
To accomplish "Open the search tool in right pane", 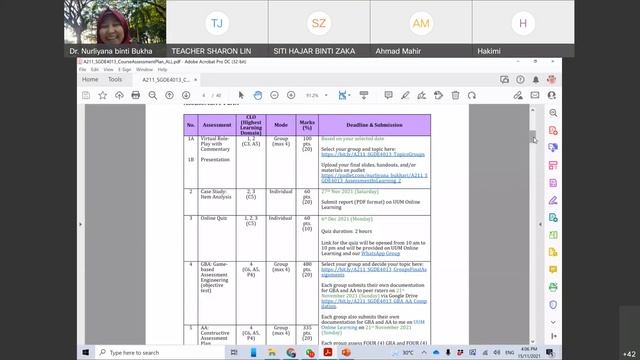I will (x=553, y=113).
